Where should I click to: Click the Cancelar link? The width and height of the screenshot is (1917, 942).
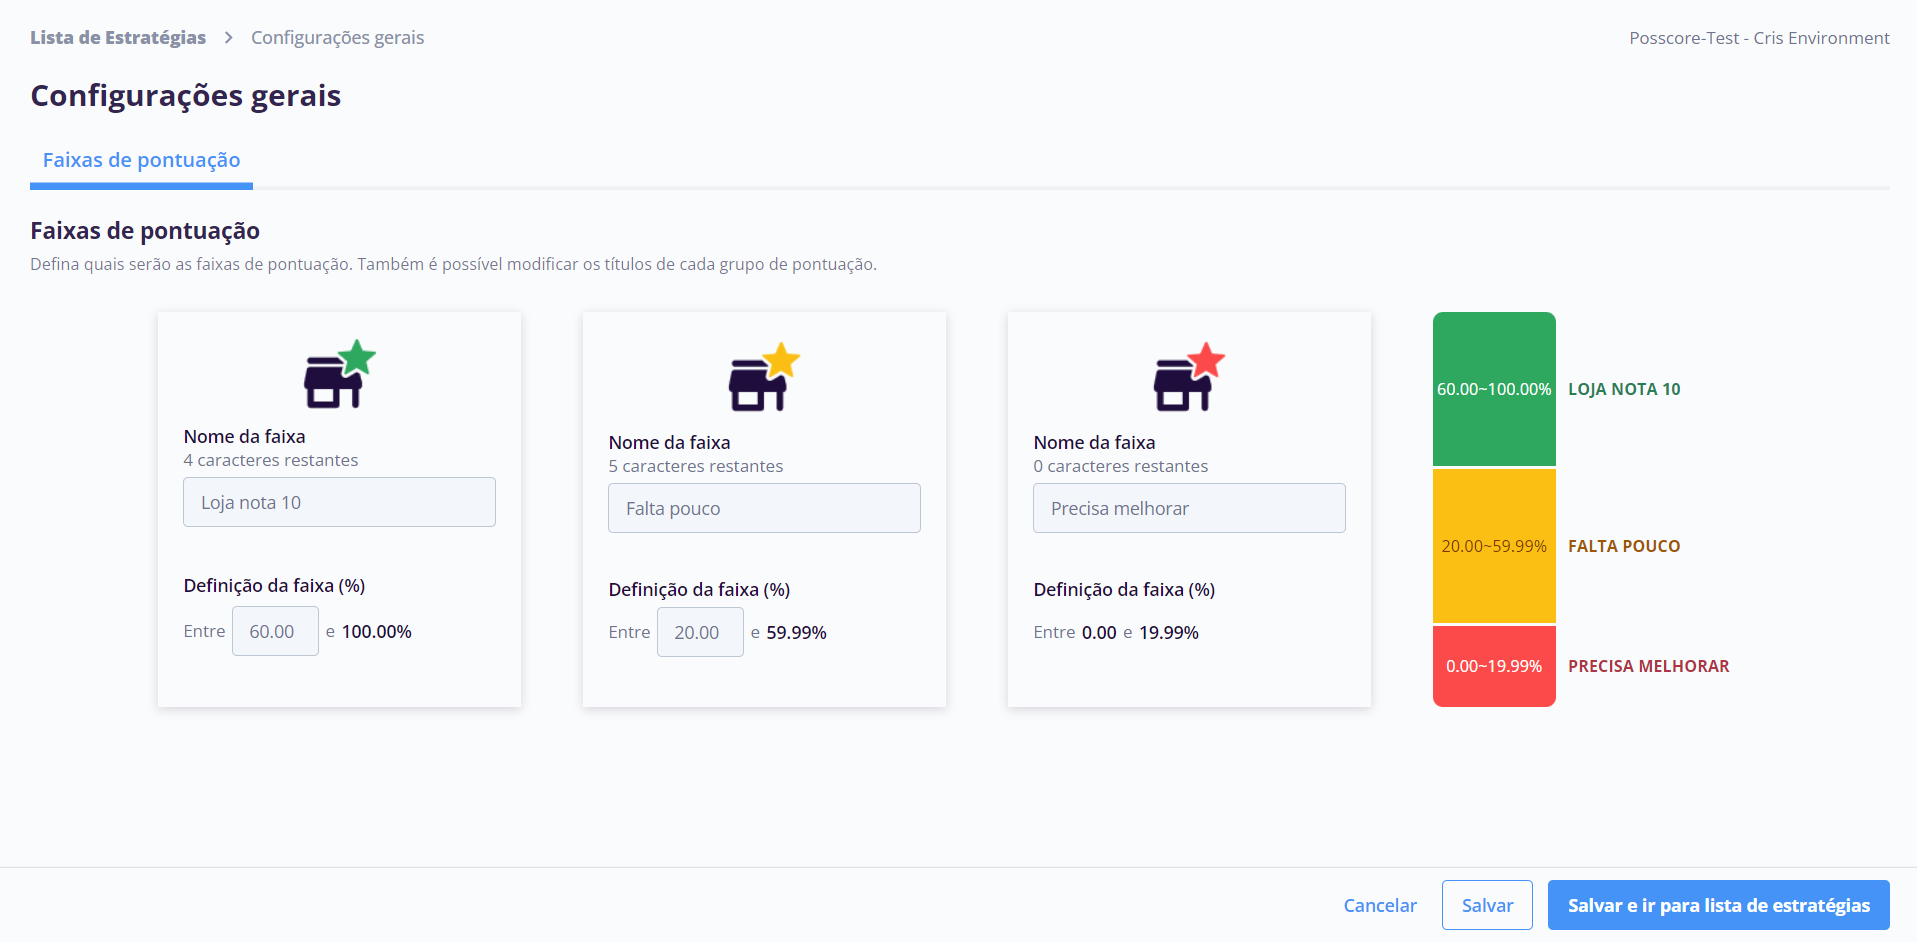[1380, 905]
